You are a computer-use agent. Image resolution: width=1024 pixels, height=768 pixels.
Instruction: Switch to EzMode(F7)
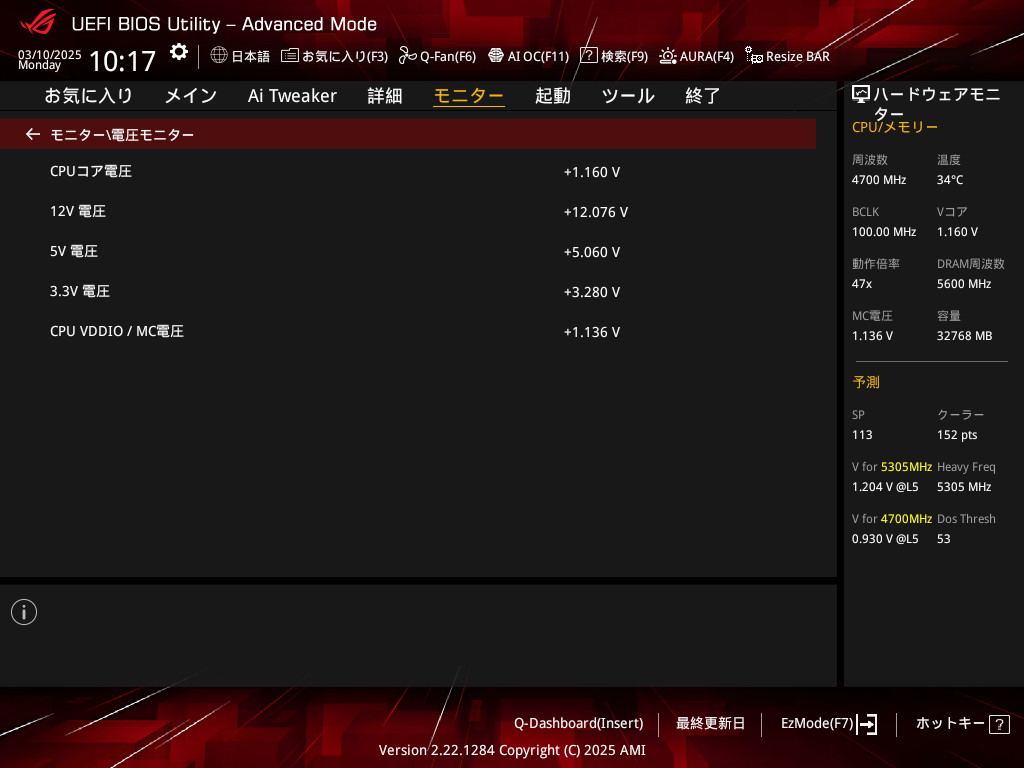(817, 724)
